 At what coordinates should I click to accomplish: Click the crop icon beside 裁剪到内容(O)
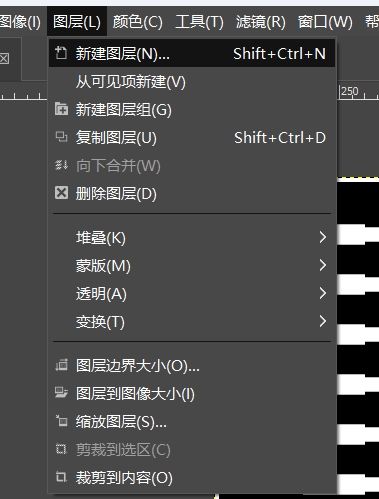pyautogui.click(x=61, y=477)
